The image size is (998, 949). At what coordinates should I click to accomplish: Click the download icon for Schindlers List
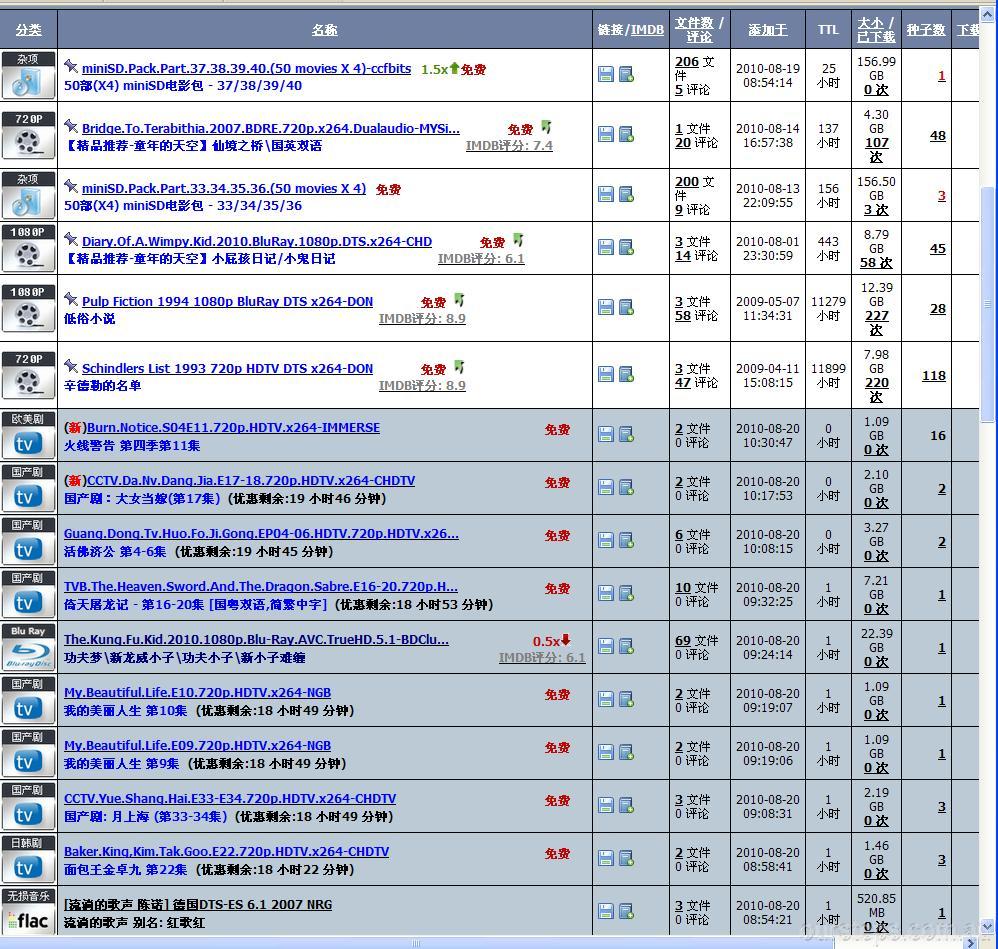(x=606, y=374)
